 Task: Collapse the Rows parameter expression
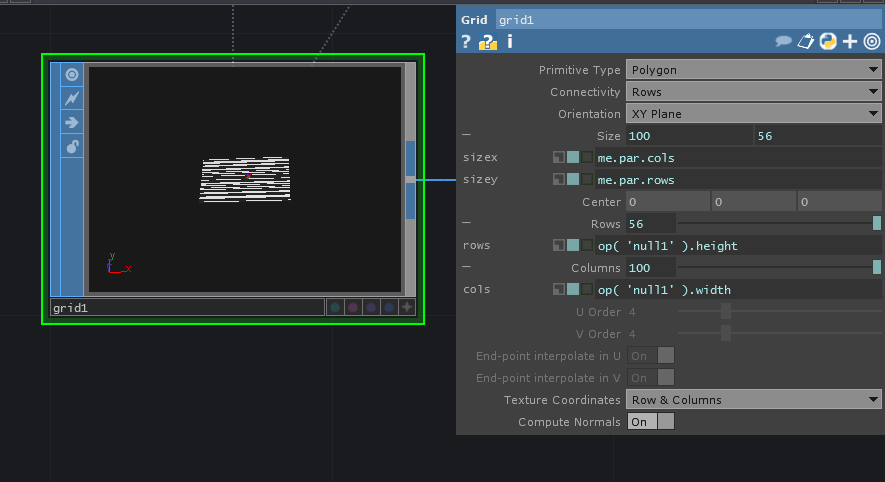pyautogui.click(x=466, y=224)
